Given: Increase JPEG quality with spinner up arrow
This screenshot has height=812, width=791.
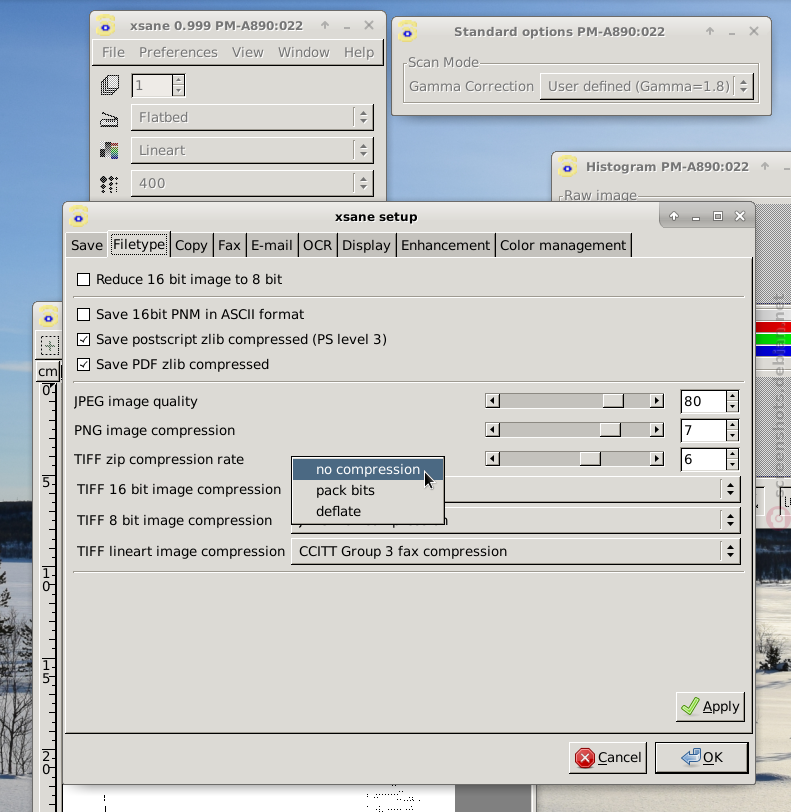Looking at the screenshot, I should pyautogui.click(x=732, y=396).
